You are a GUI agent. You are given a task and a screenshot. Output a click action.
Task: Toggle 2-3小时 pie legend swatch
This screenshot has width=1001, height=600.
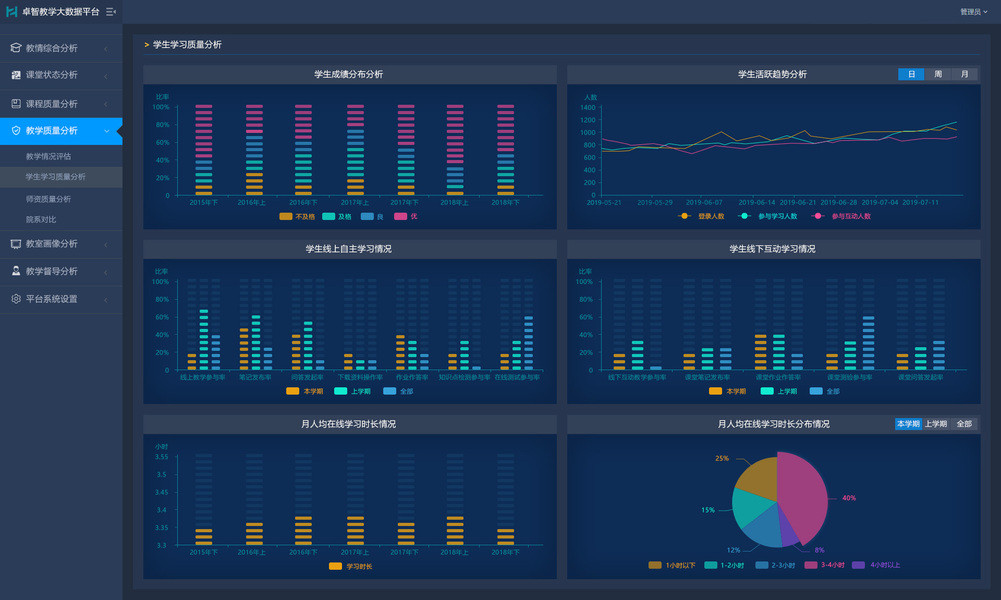click(x=762, y=565)
